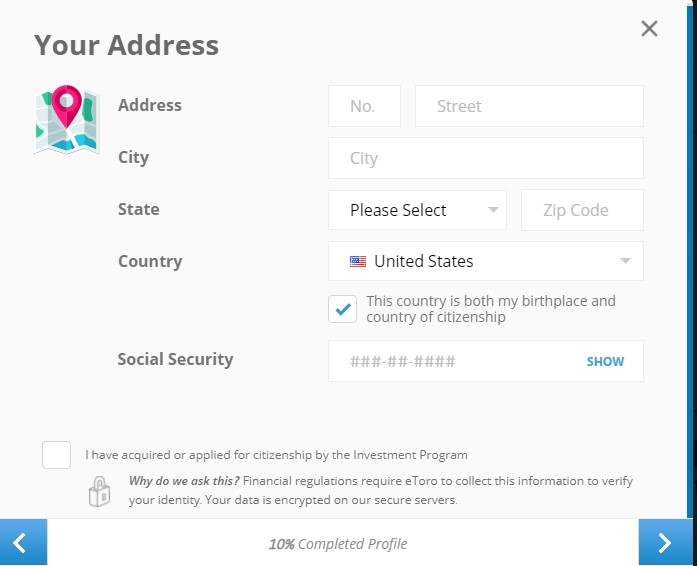697x566 pixels.
Task: Click into the Street input field
Action: tap(529, 106)
